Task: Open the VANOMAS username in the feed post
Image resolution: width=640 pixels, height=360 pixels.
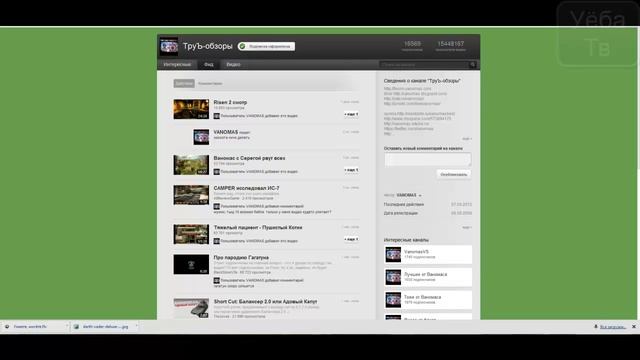Action: [x=226, y=132]
